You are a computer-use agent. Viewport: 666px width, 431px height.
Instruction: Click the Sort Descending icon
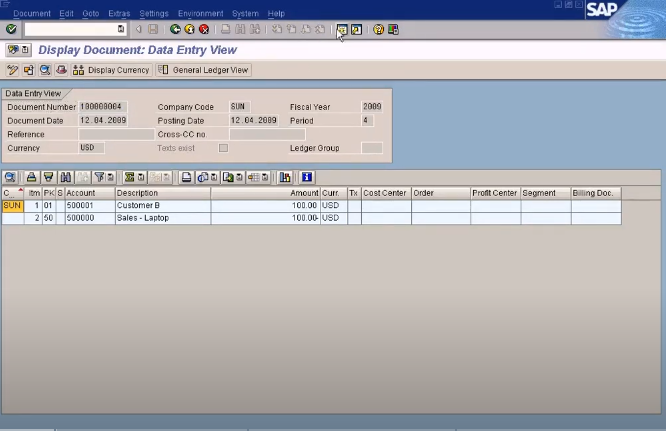48,177
